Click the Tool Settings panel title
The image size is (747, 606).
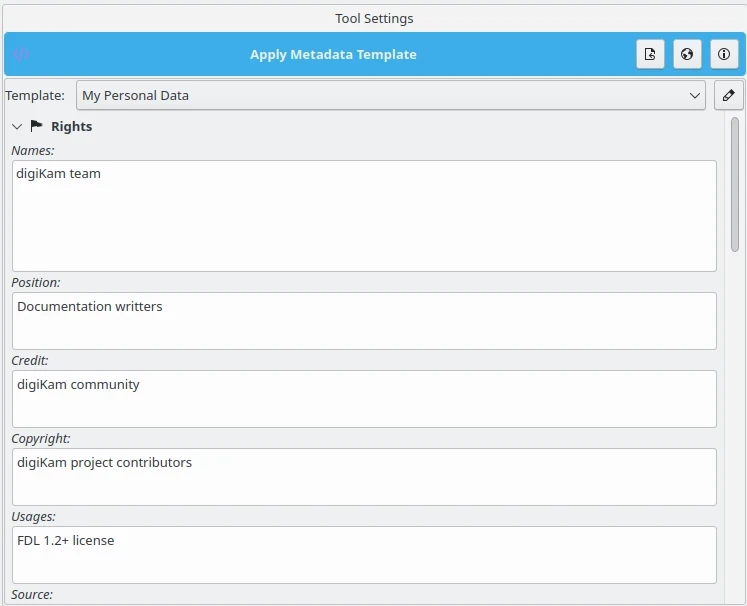(x=374, y=18)
